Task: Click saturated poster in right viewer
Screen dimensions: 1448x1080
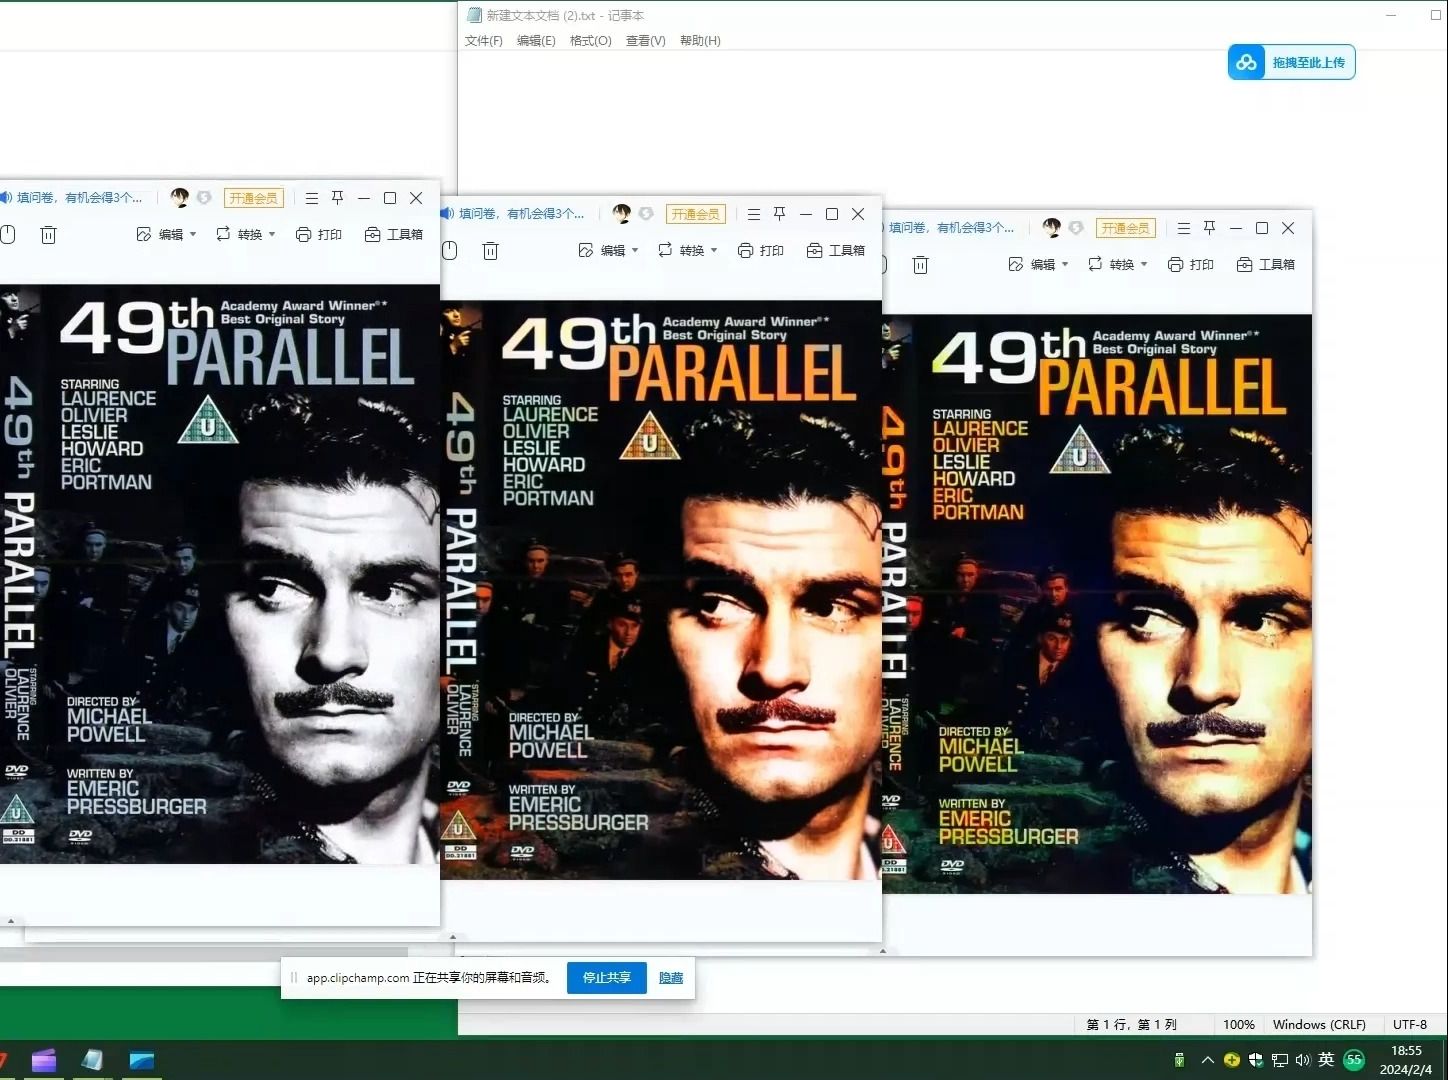Action: point(1097,604)
